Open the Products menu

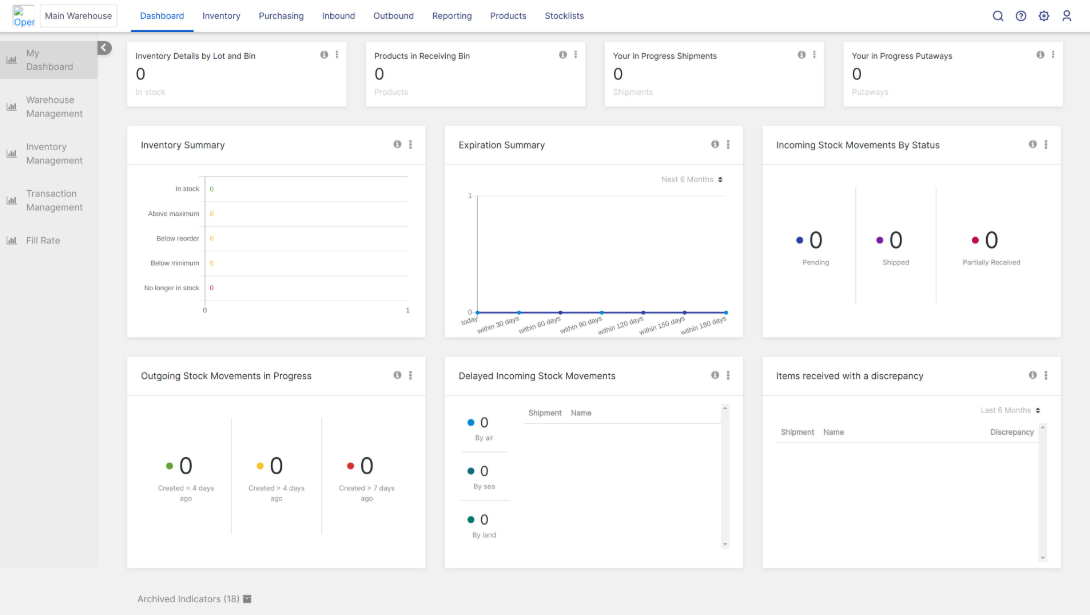(x=508, y=16)
